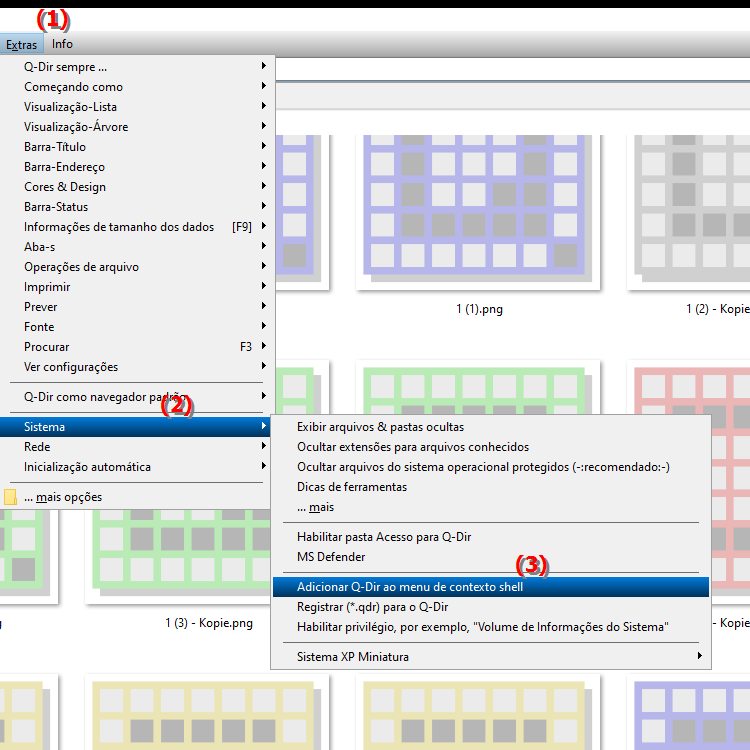Toggle 'Exibir arquivos & pastas ocultas'

click(x=491, y=427)
